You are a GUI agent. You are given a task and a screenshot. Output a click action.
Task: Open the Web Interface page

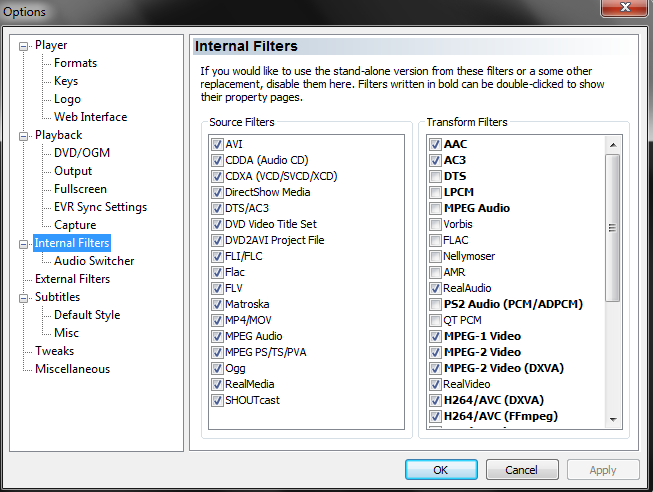[x=90, y=117]
